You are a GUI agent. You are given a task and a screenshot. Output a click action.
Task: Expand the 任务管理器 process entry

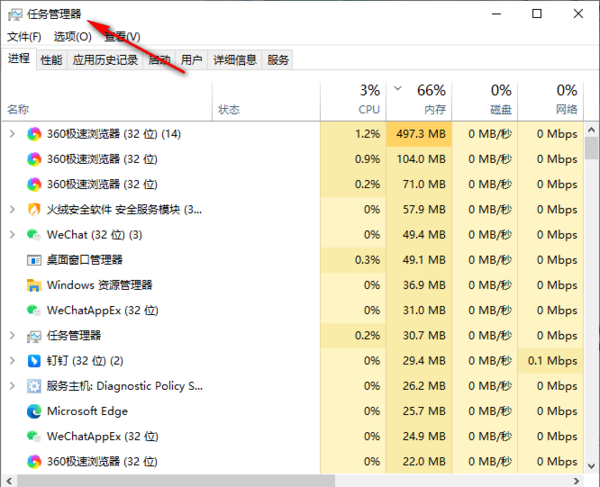12,336
